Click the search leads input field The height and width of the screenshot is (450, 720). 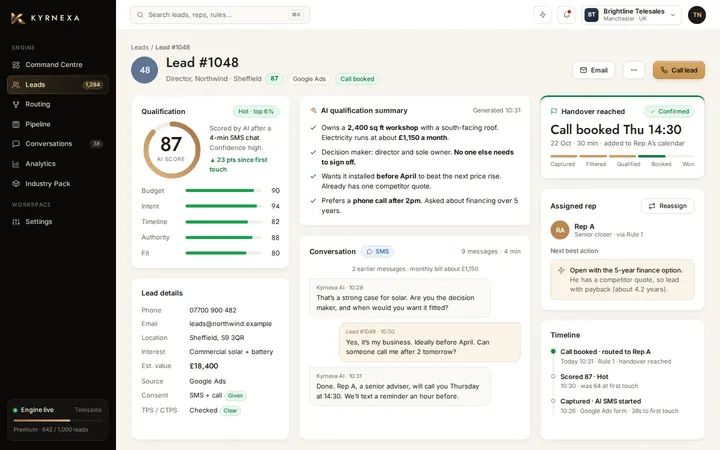[220, 15]
